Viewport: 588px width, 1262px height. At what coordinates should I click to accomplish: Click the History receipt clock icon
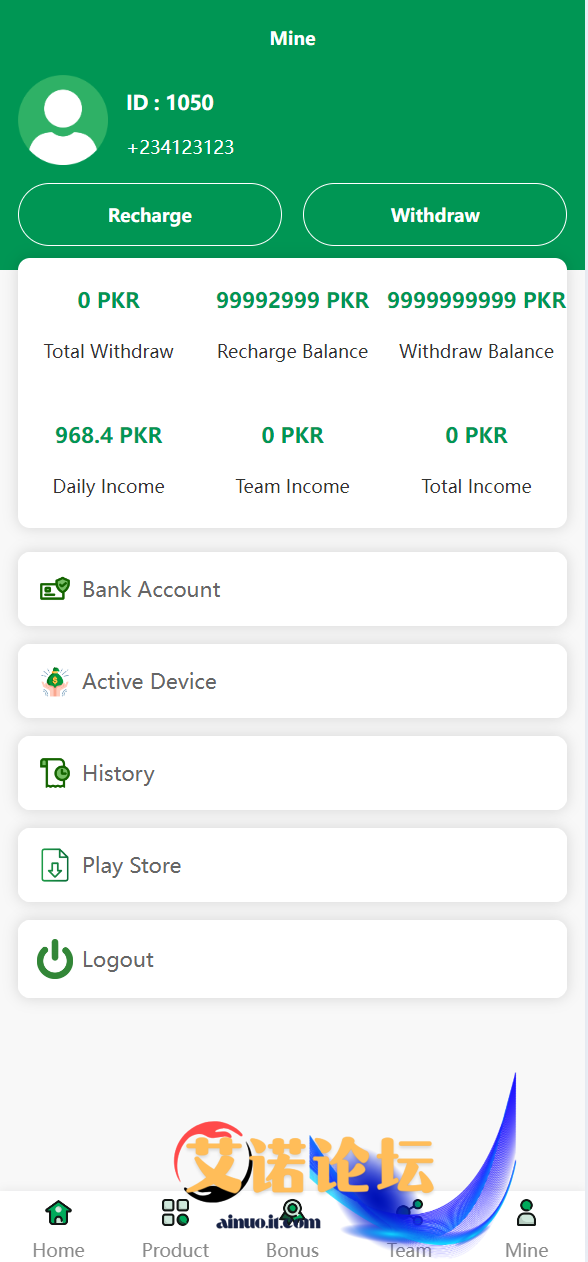(55, 773)
